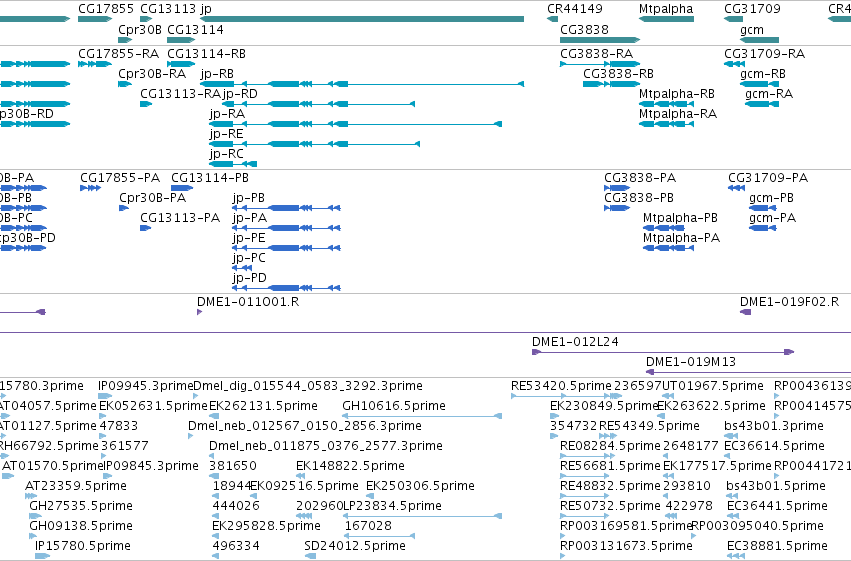
Task: Select the CG31709 gene glyph
Action: point(734,19)
